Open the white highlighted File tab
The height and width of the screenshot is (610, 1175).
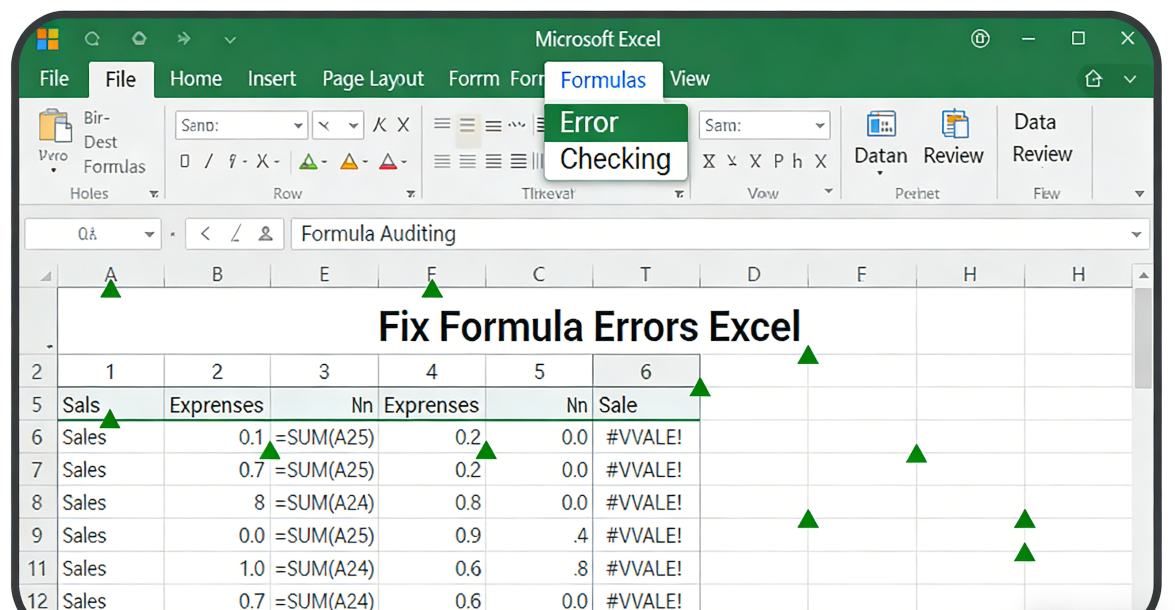click(121, 79)
